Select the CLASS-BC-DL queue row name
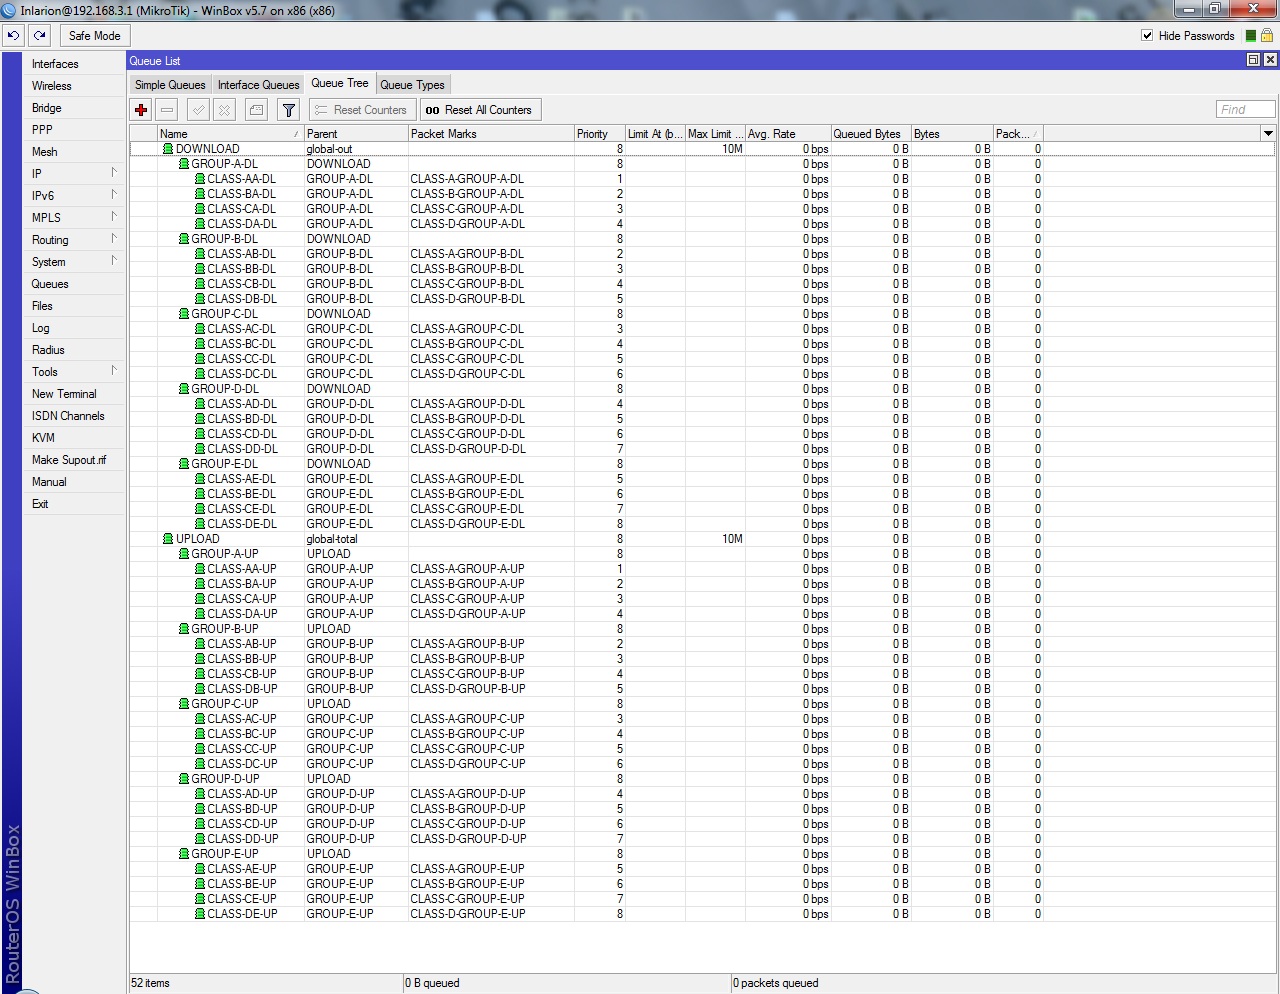 [x=242, y=344]
